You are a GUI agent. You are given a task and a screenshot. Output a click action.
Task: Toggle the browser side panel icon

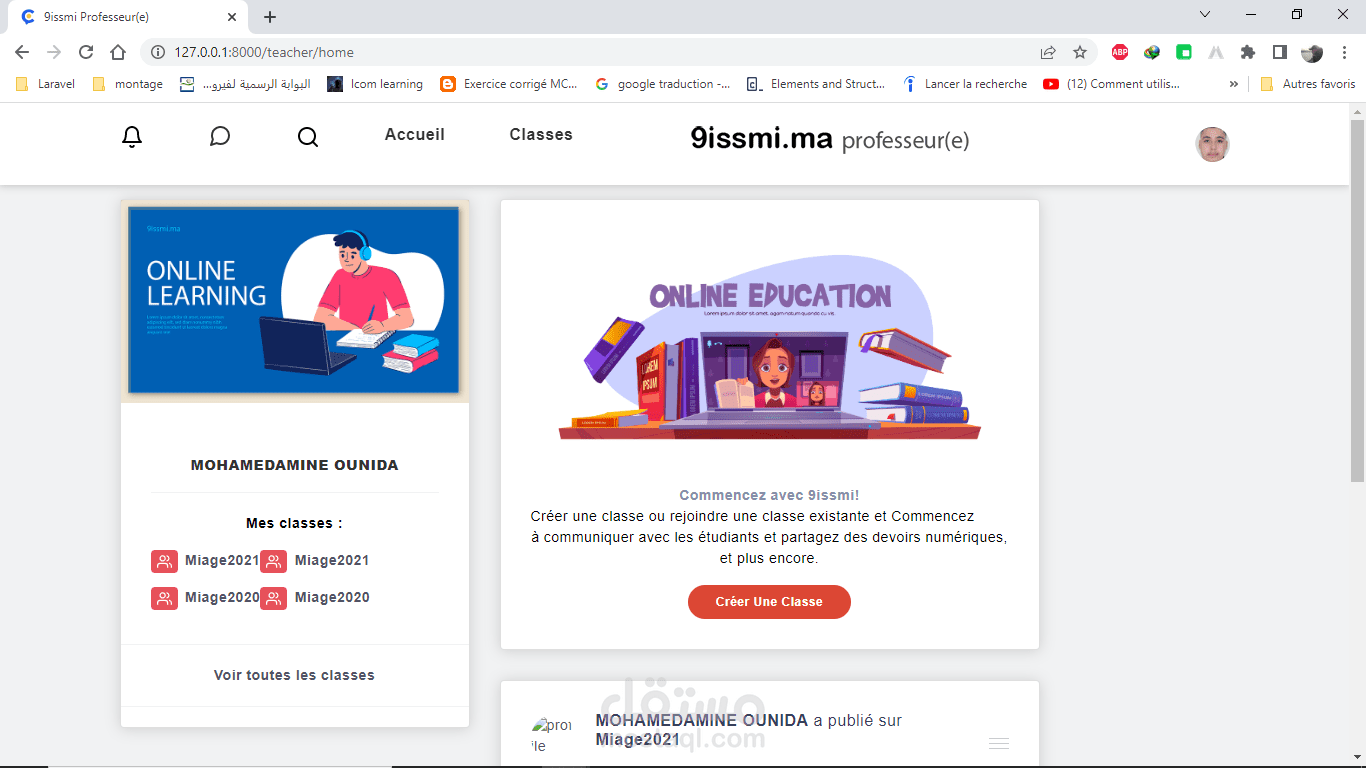(1280, 52)
